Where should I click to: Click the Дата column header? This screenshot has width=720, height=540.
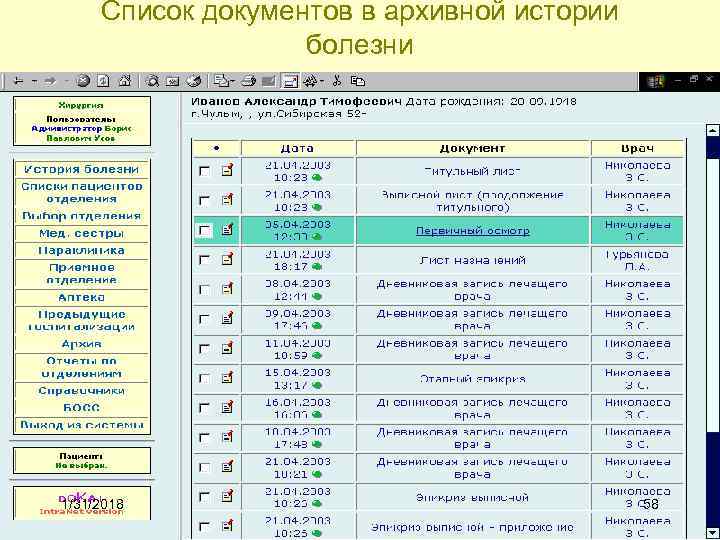click(298, 148)
